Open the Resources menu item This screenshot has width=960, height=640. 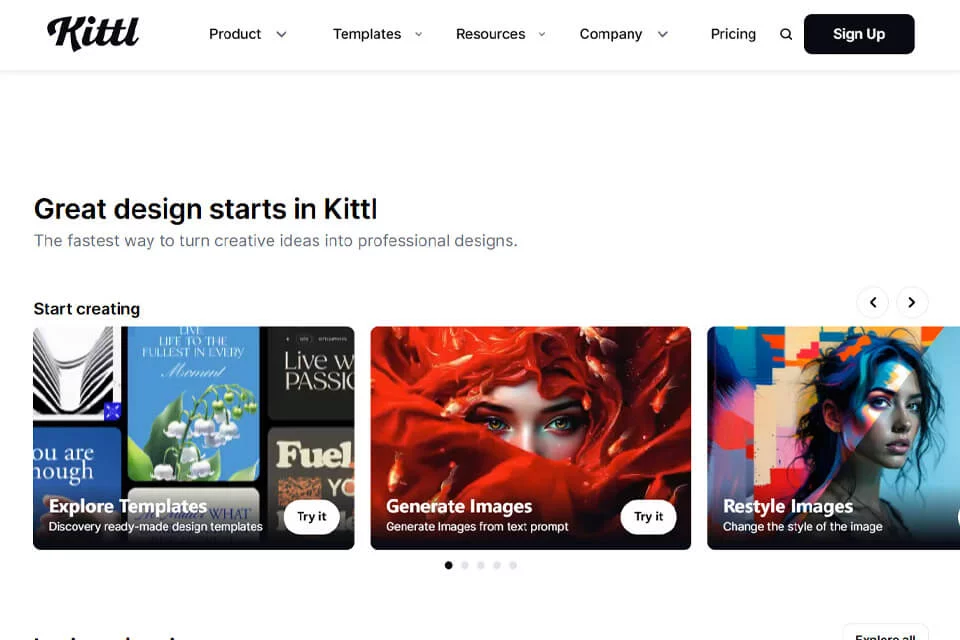coord(490,34)
